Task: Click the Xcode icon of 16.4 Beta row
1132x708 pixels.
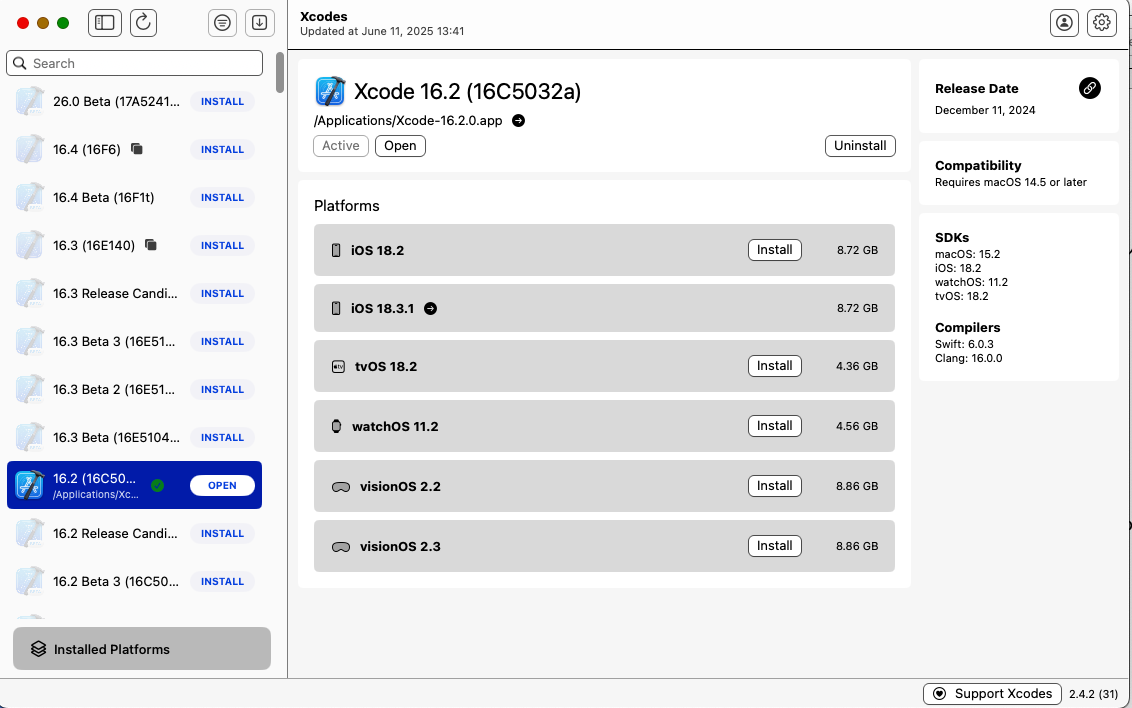Action: click(30, 197)
